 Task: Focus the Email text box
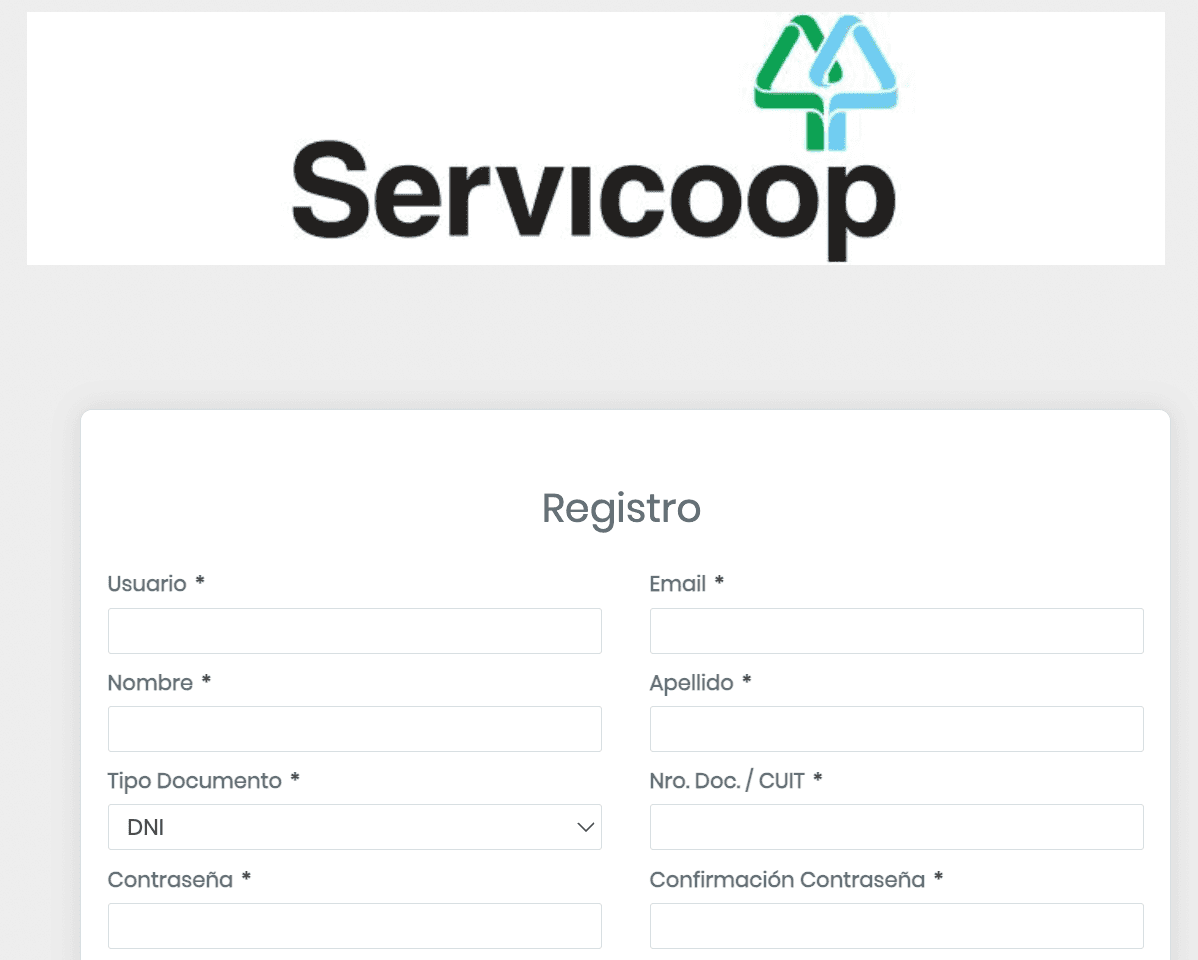[896, 631]
